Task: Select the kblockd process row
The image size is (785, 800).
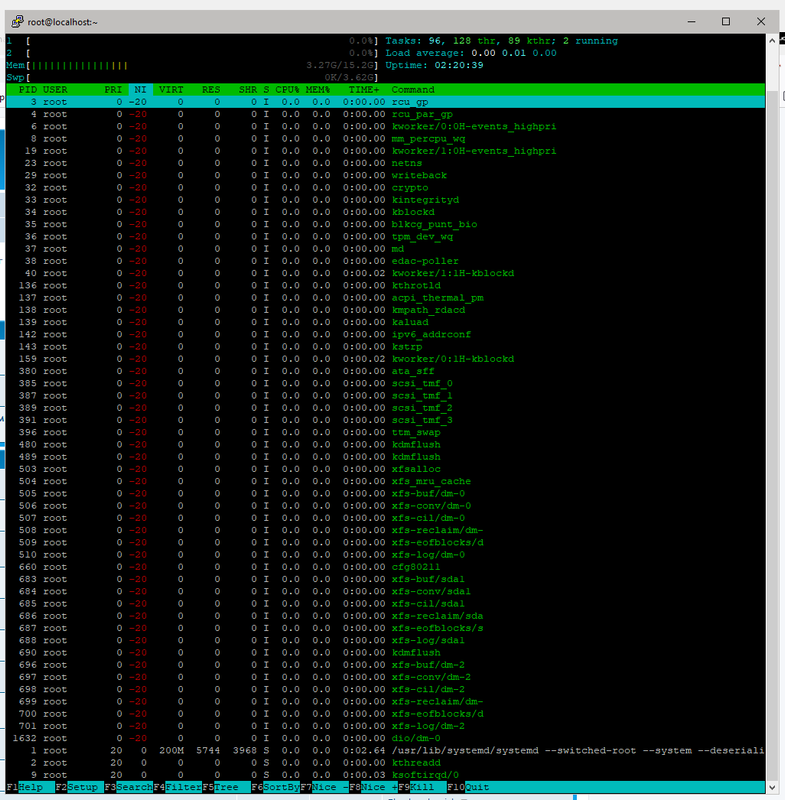Action: coord(385,212)
